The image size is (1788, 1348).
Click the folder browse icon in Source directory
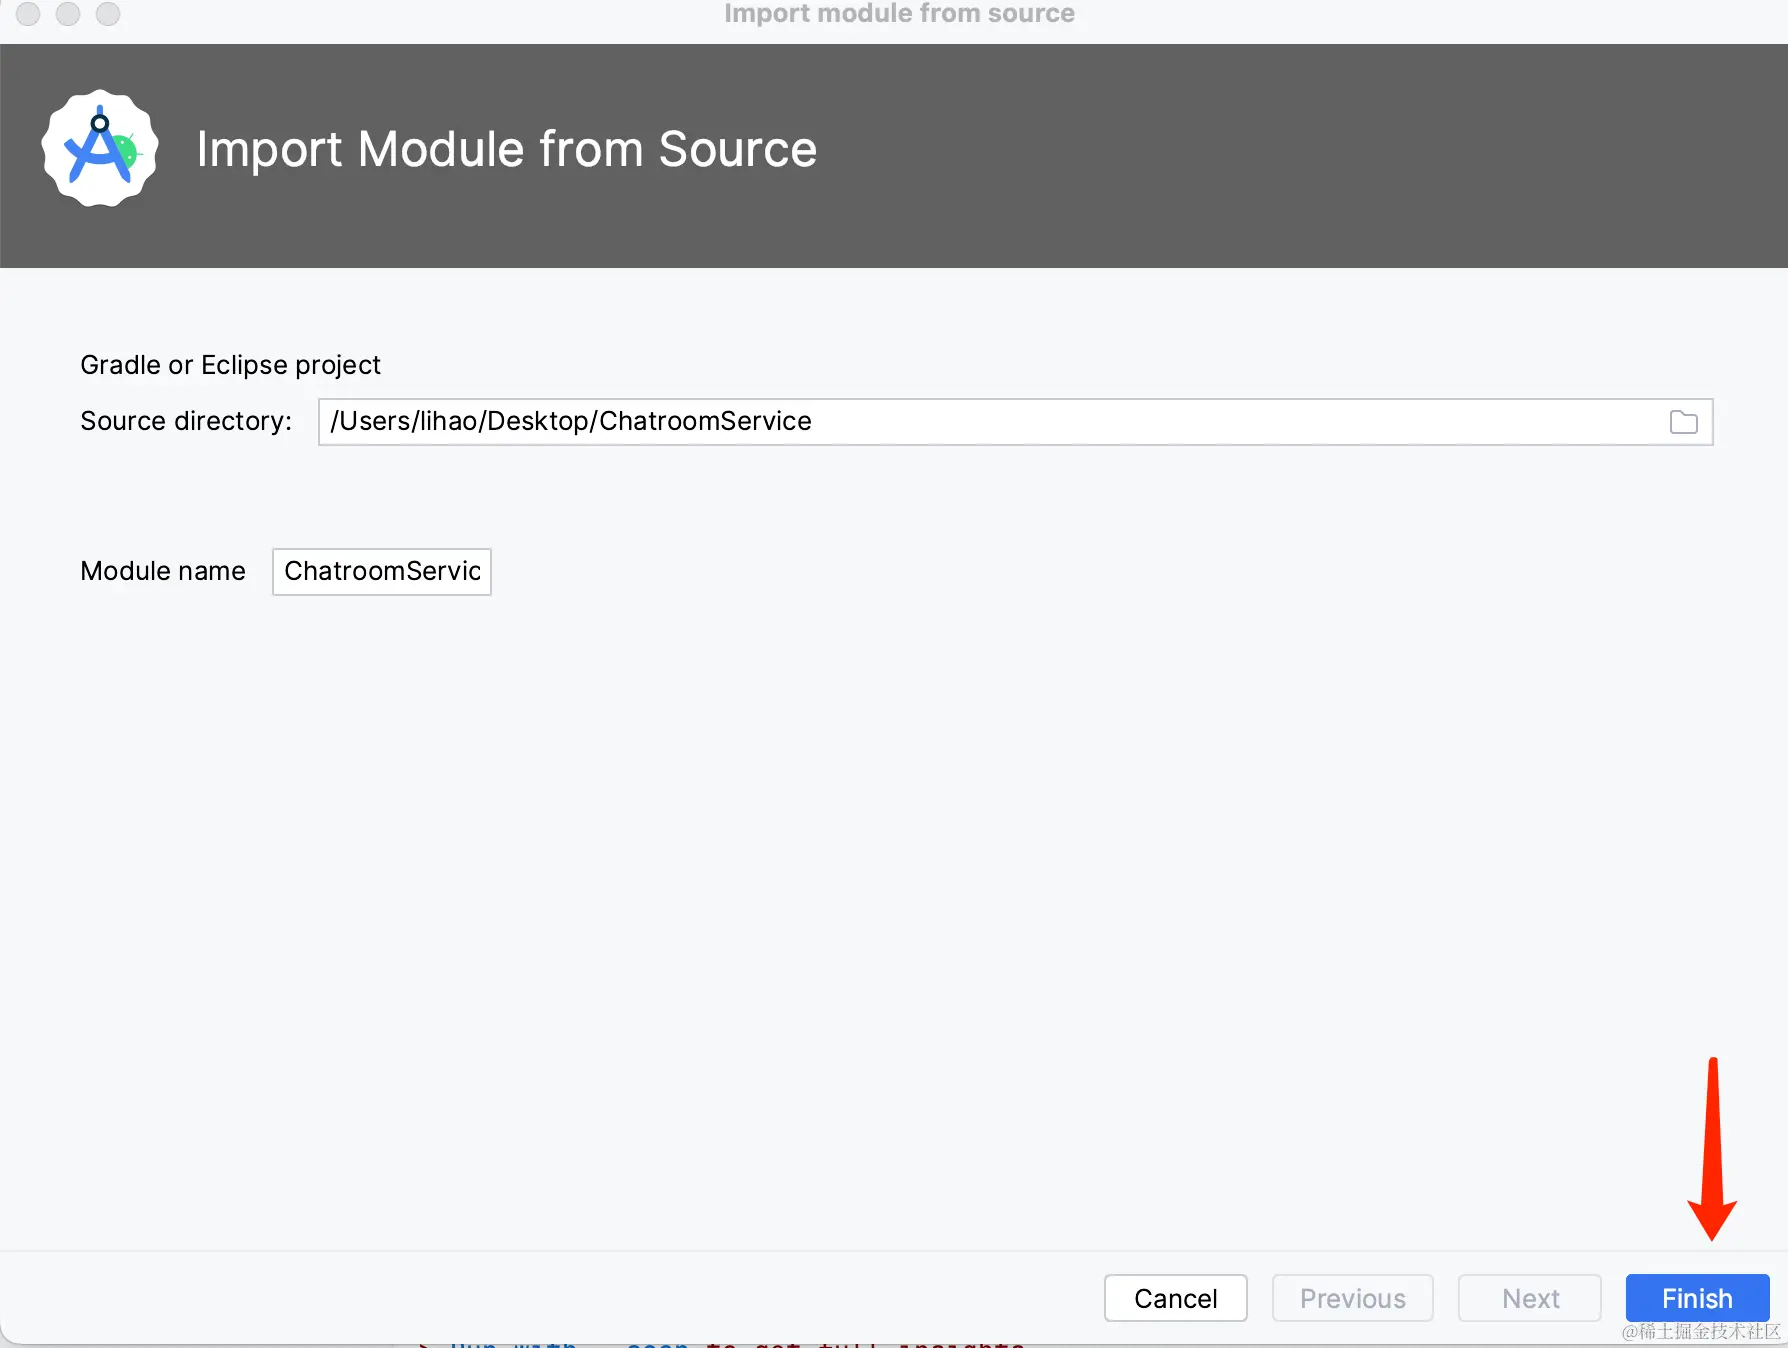coord(1683,422)
